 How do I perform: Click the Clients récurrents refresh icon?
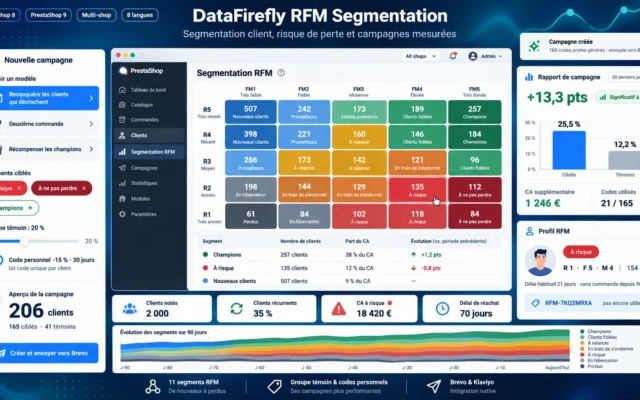(x=236, y=309)
